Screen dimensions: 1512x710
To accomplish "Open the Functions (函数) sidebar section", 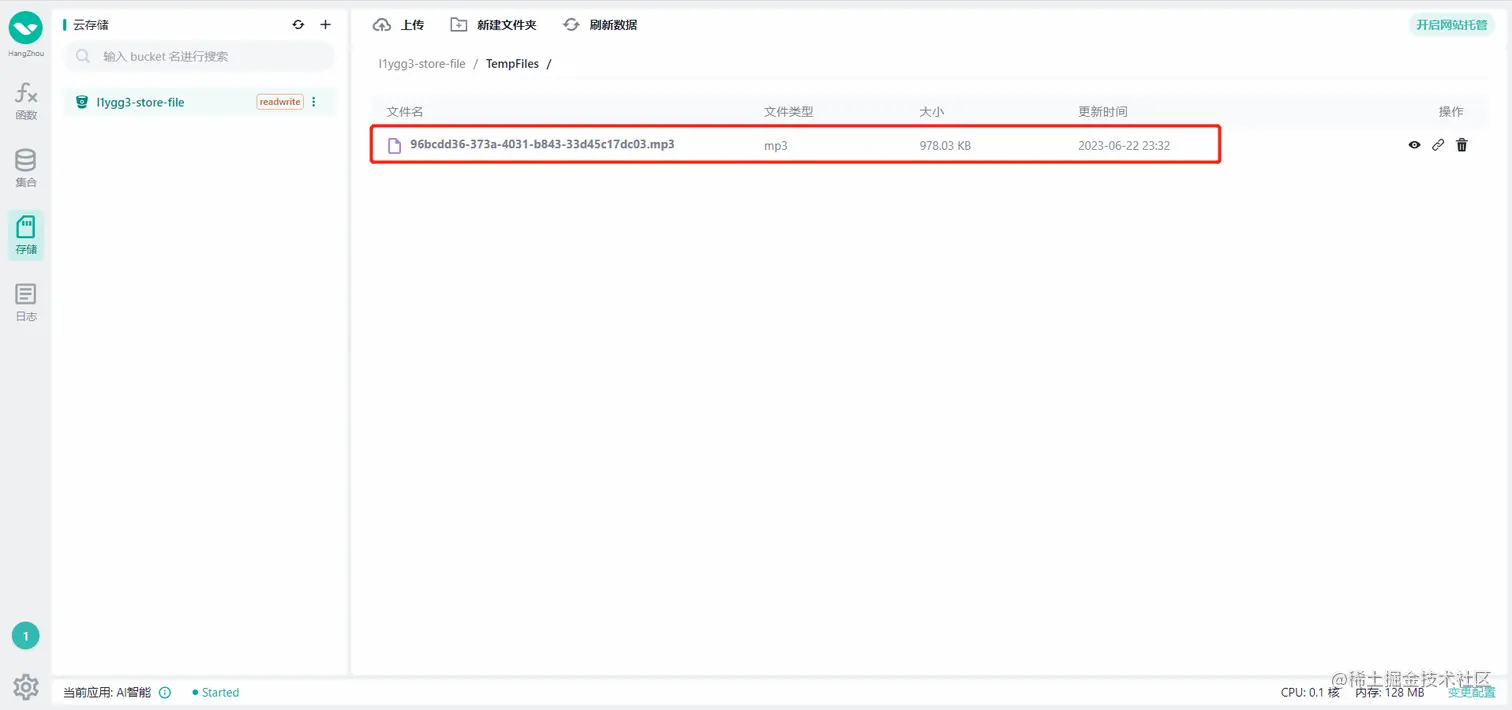I will (26, 102).
